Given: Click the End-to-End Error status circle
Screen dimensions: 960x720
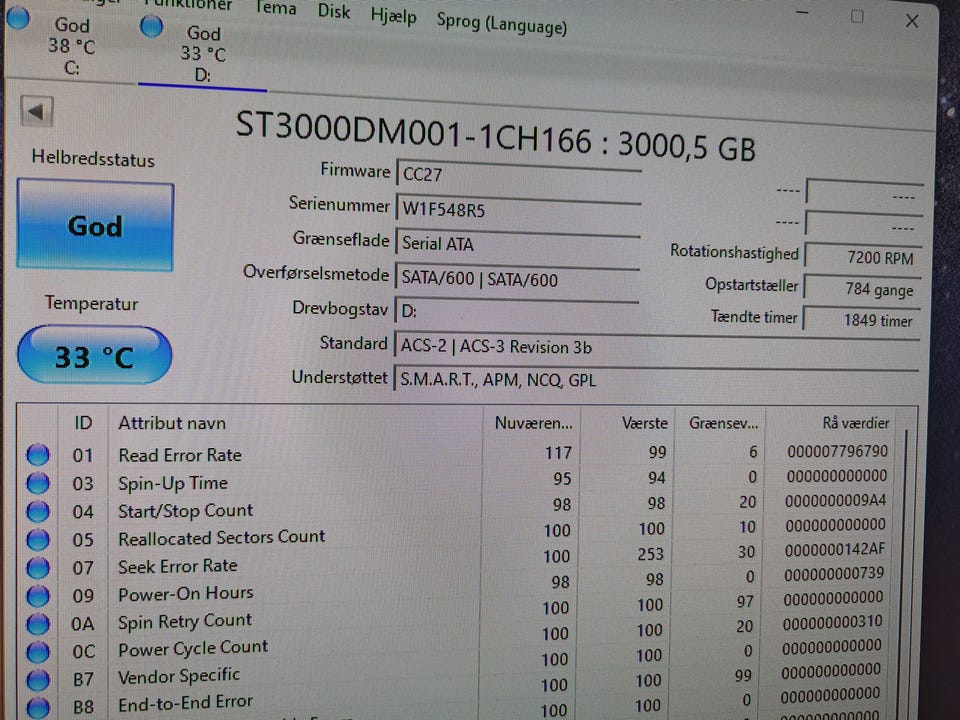Looking at the screenshot, I should pos(38,707).
